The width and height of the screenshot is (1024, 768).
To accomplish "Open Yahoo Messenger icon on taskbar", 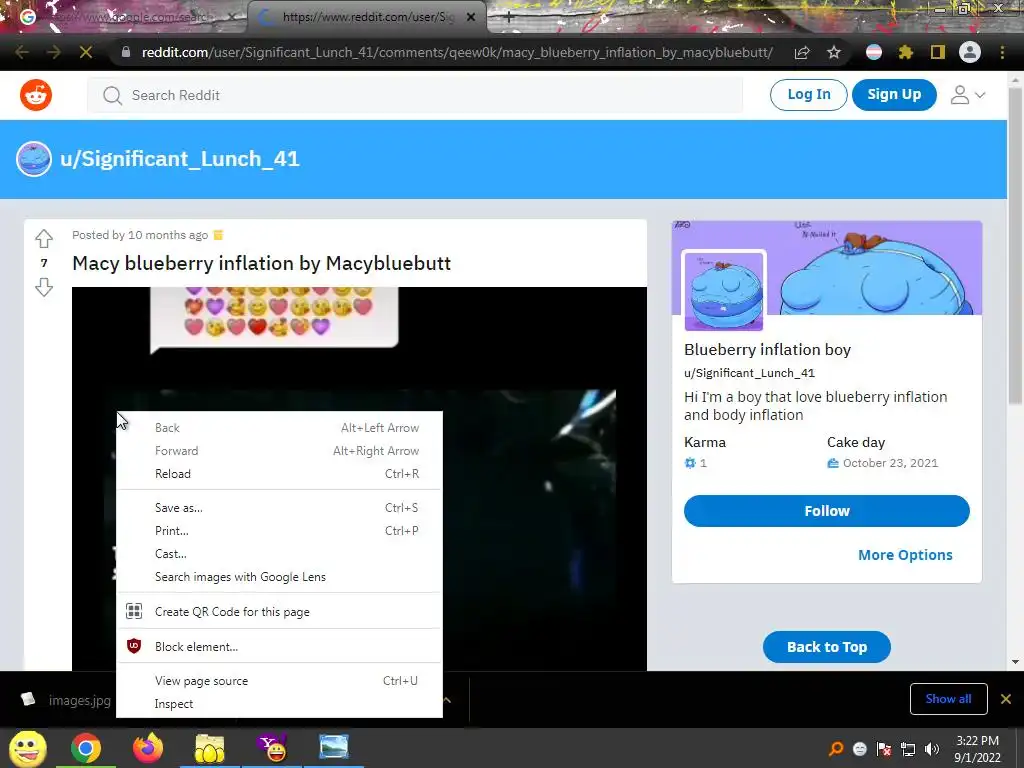I will point(272,748).
